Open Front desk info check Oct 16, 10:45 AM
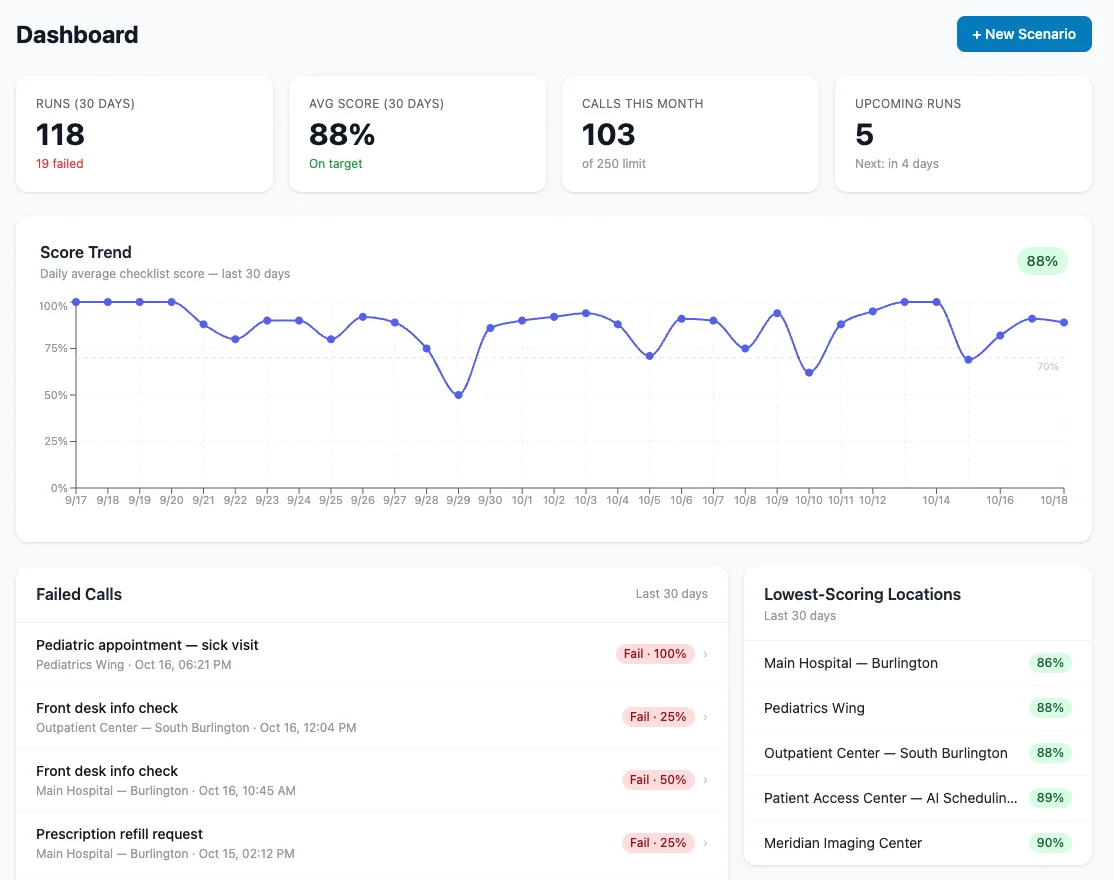 372,780
